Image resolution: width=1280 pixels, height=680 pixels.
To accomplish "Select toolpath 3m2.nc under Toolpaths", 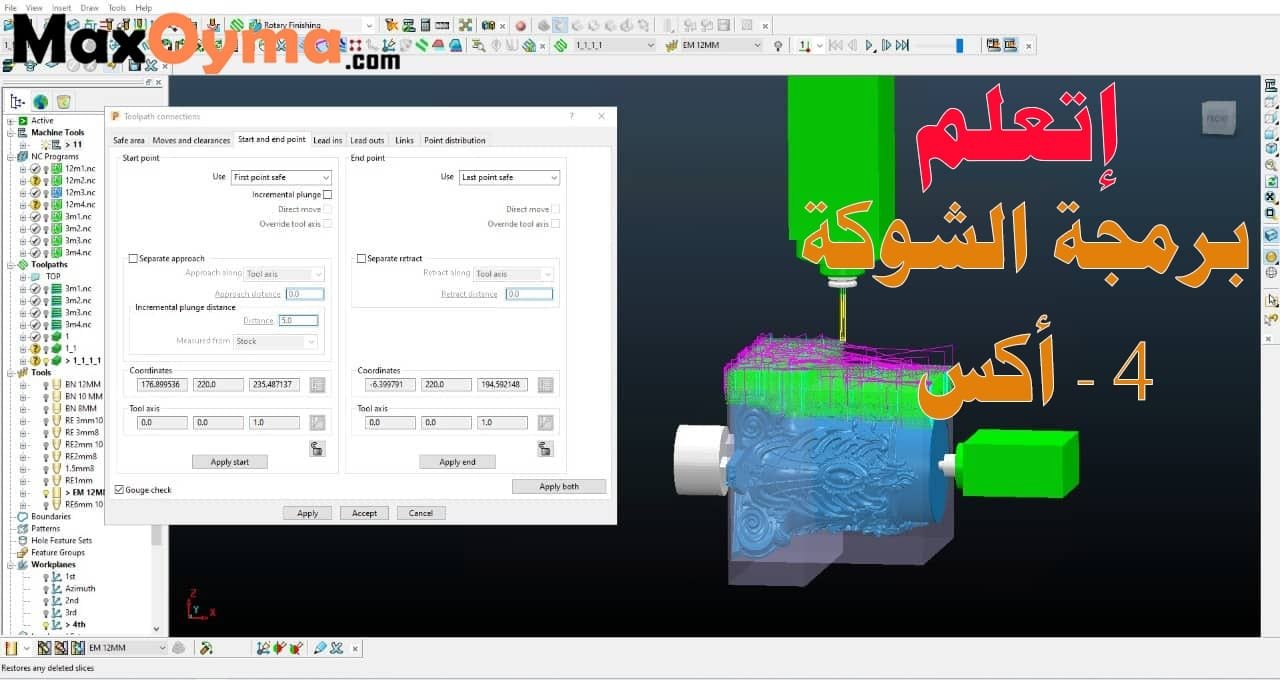I will (78, 300).
